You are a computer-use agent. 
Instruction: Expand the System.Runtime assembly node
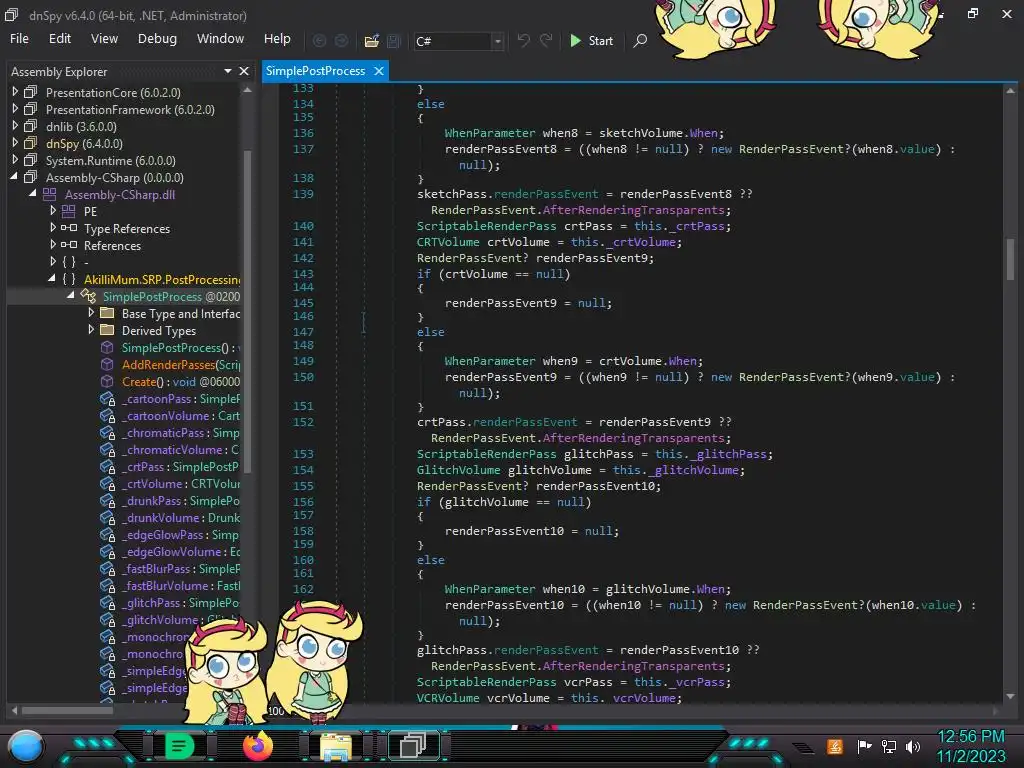(x=15, y=160)
